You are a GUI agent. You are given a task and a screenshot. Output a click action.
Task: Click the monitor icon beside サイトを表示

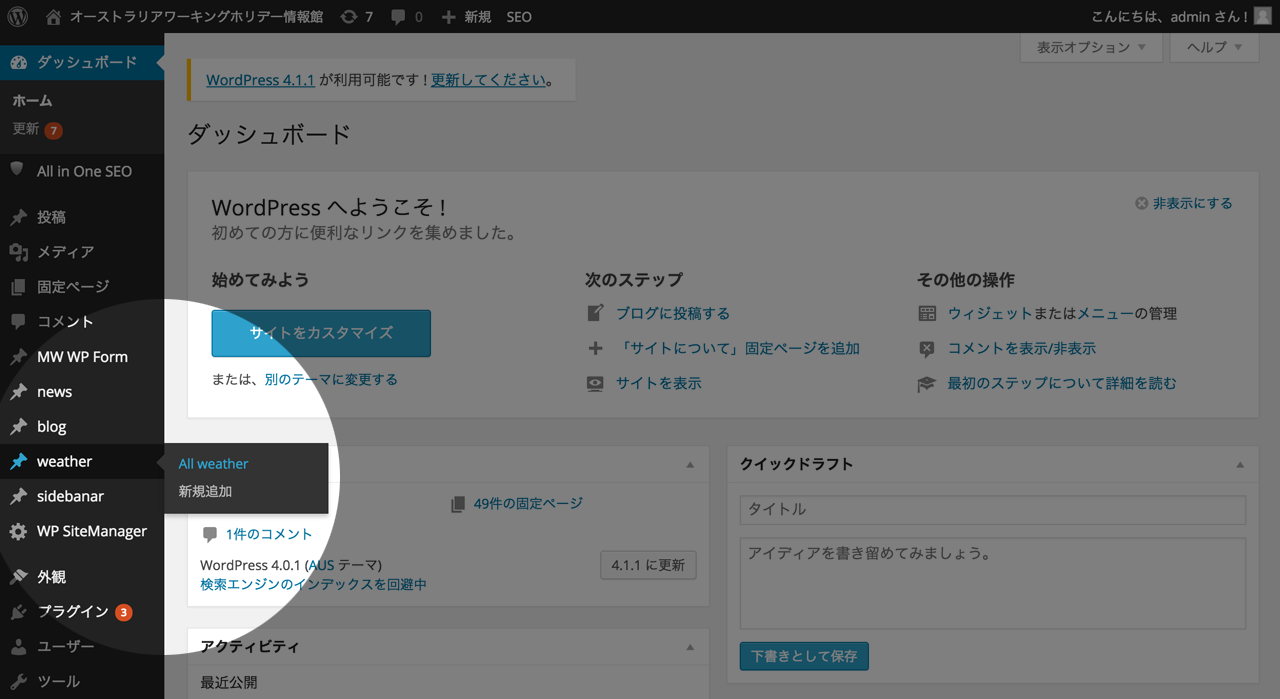(x=595, y=383)
